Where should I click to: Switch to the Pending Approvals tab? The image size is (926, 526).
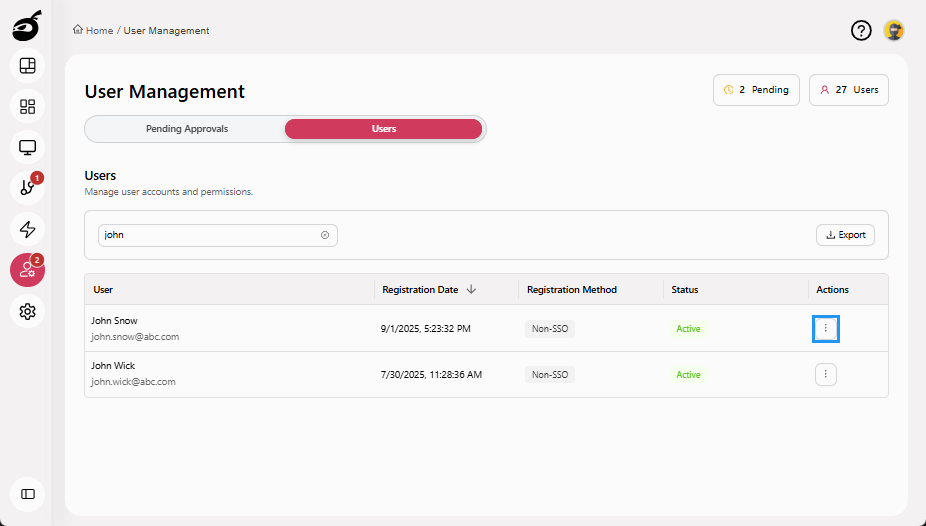tap(186, 129)
